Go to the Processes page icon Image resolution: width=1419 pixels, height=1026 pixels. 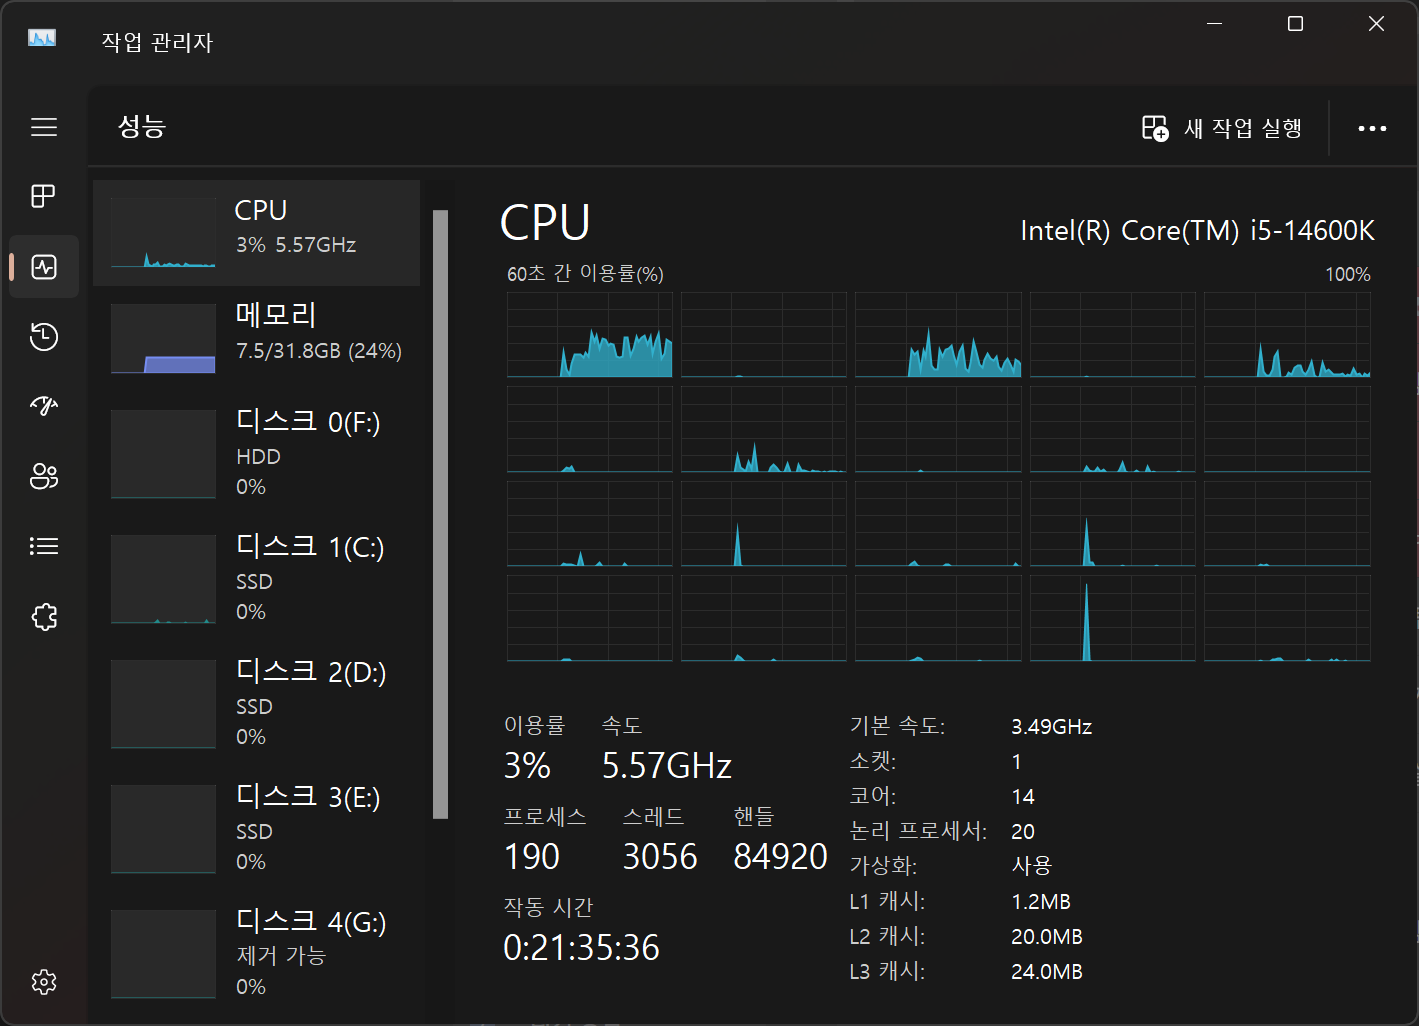click(x=44, y=196)
